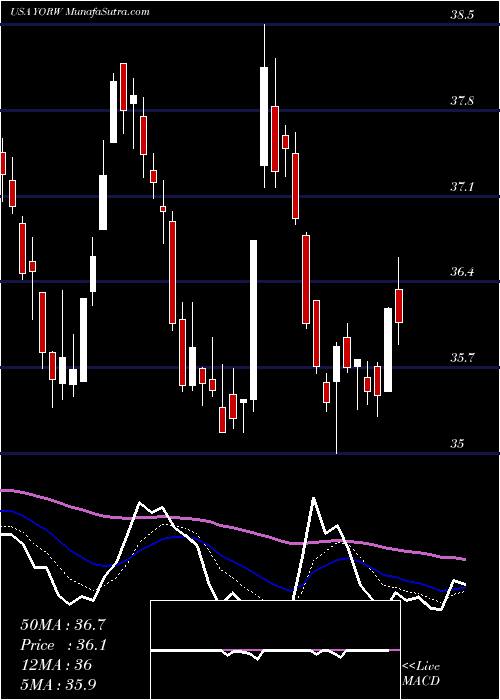Click the <<Live MACD label
500x700 pixels.
[421, 673]
